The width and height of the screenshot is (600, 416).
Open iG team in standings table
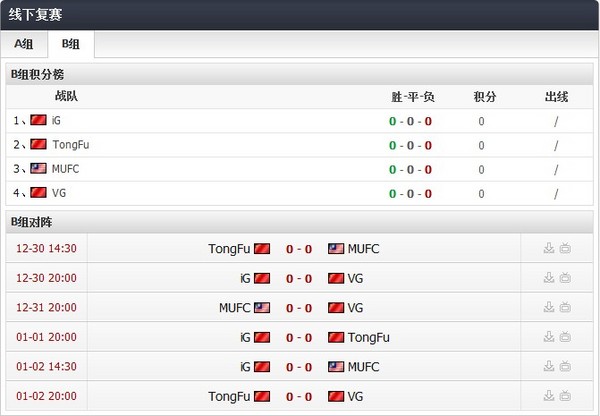[57, 121]
